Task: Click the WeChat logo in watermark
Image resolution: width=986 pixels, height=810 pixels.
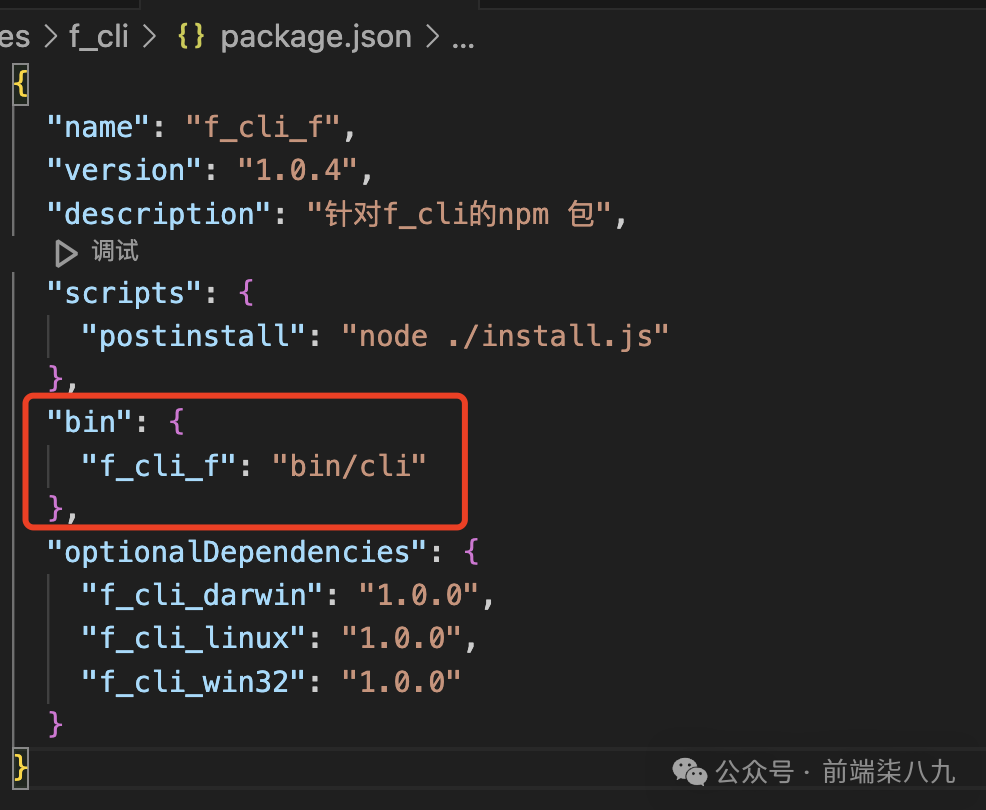Action: point(688,771)
